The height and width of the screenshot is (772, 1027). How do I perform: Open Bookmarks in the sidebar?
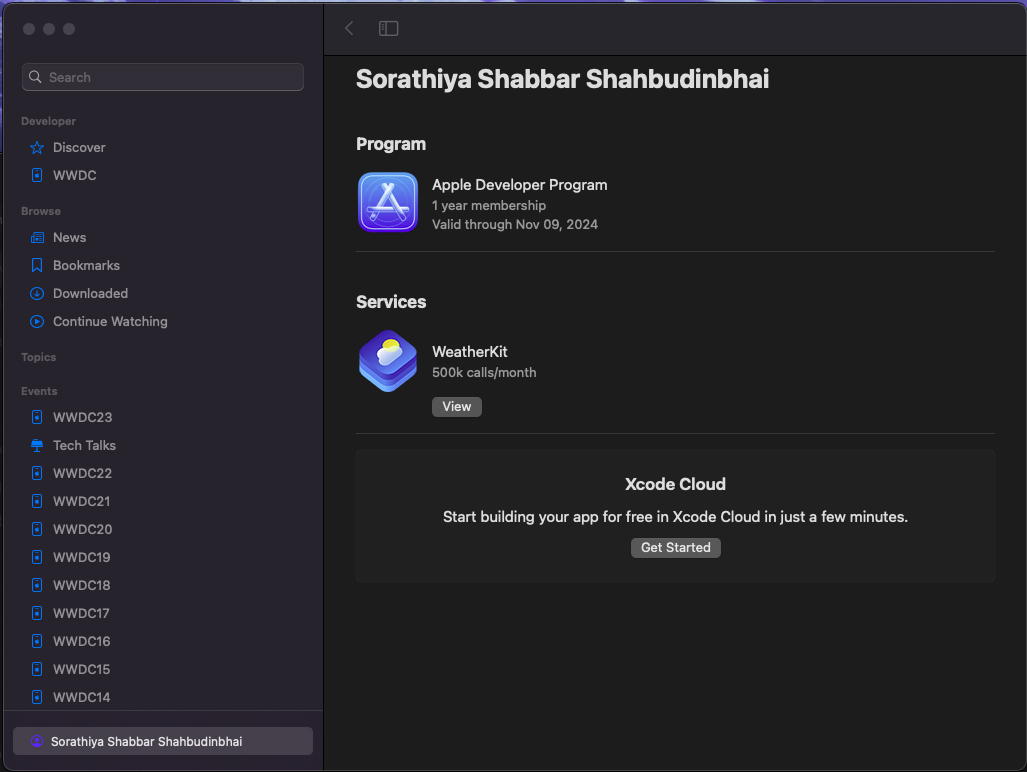[x=86, y=265]
